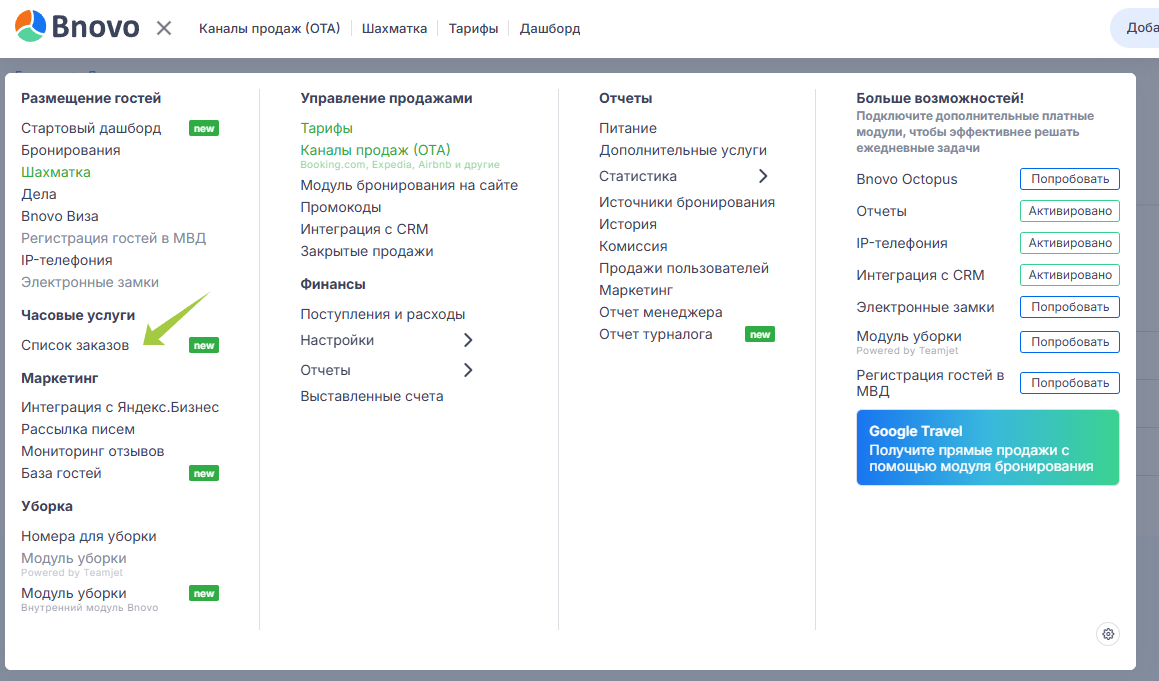Open Поступления и расходы
The image size is (1159, 681).
(x=382, y=314)
